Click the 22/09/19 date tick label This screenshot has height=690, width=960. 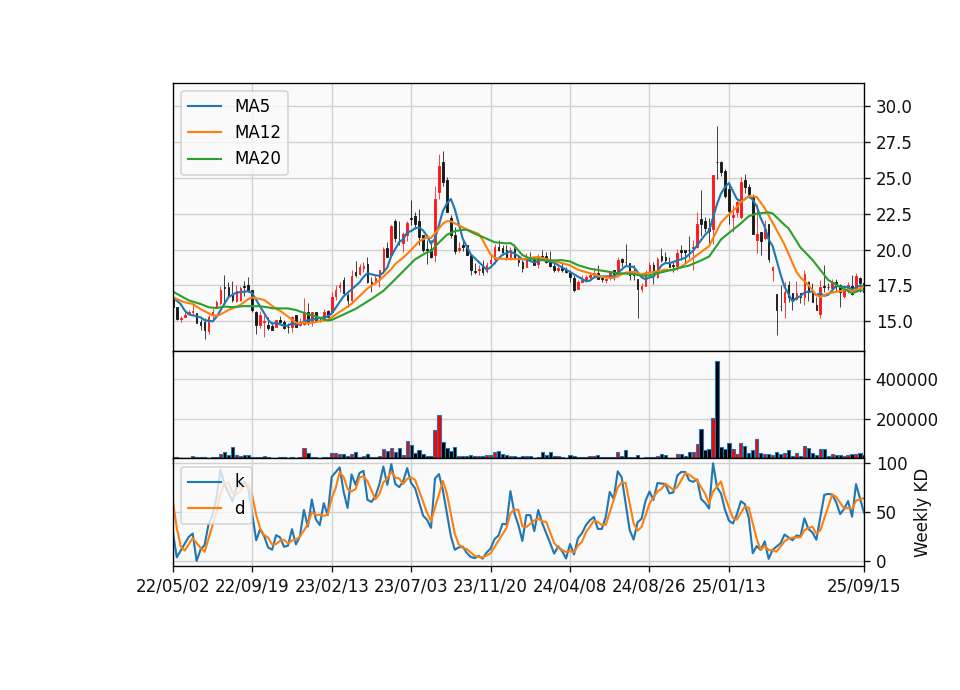pyautogui.click(x=252, y=586)
